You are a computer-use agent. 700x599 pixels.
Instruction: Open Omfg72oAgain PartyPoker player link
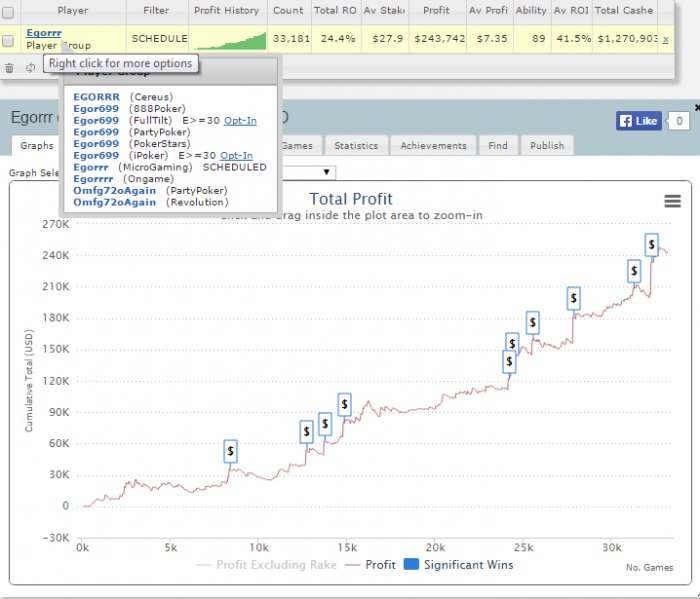point(114,190)
